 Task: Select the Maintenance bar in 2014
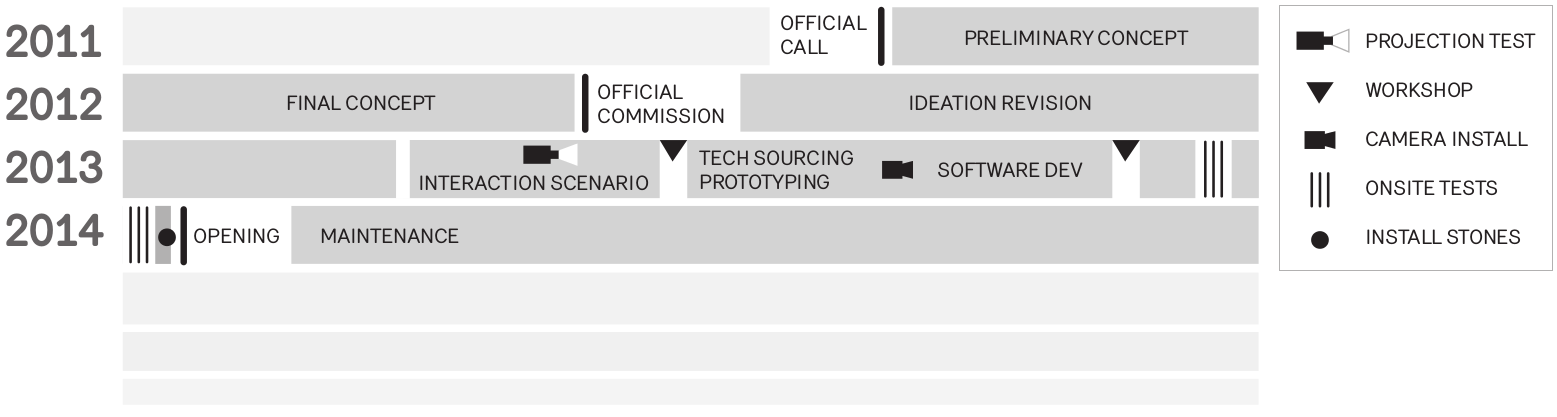pos(773,236)
